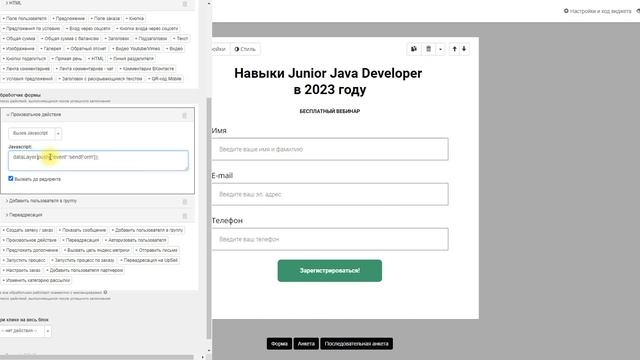Add QR код Mobile element
Screen dimensions: 640x360
pyautogui.click(x=165, y=78)
